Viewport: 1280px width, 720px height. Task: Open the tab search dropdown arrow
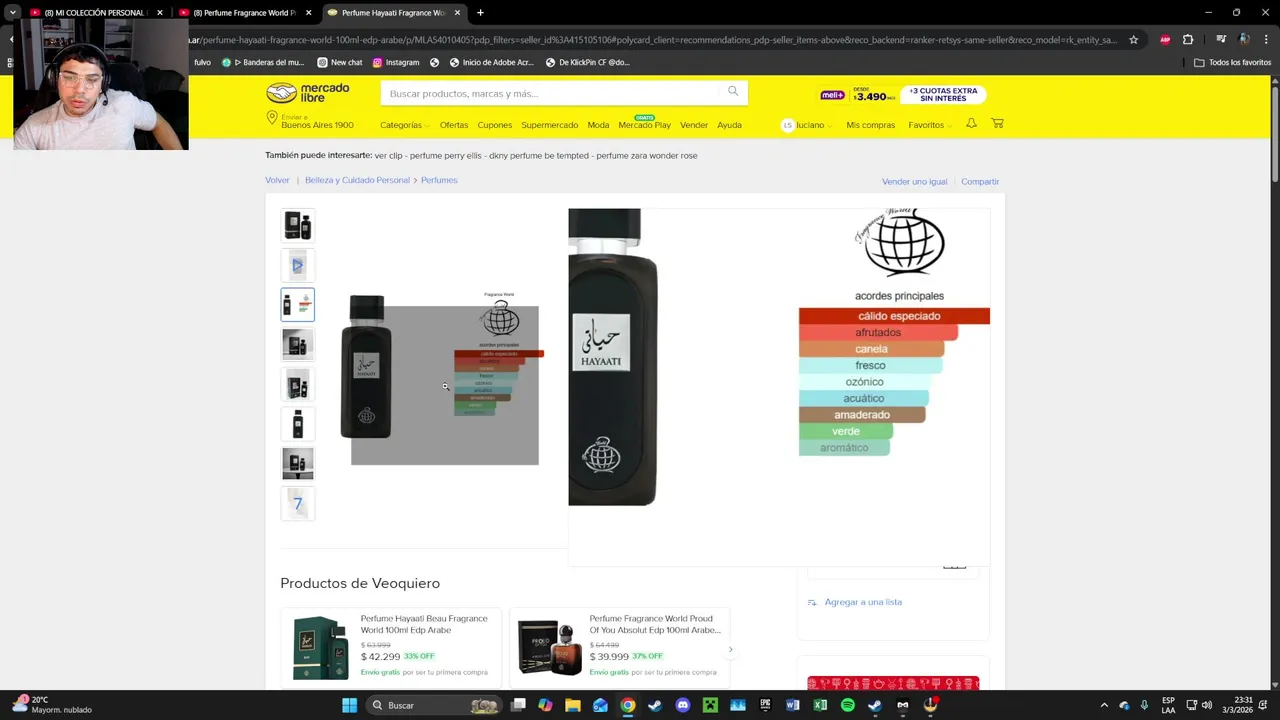[x=13, y=13]
